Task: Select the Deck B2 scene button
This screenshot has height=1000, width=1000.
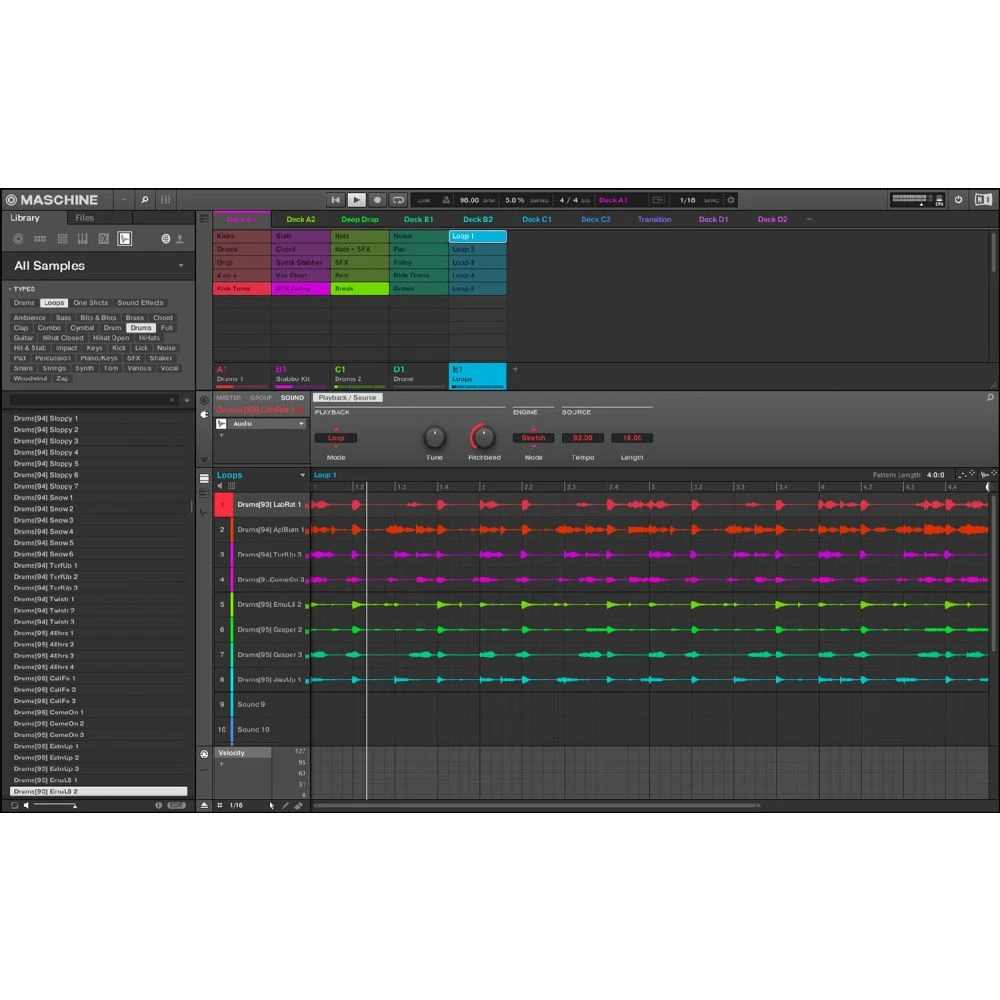Action: [x=477, y=218]
